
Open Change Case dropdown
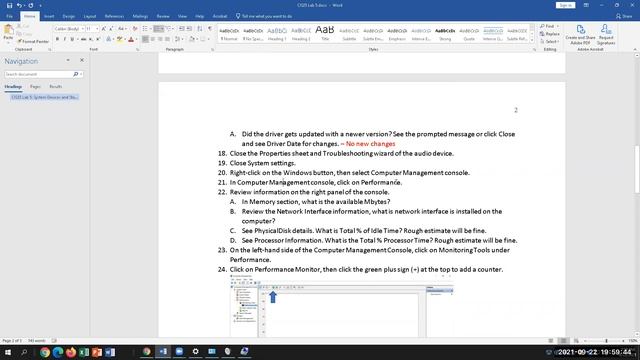pyautogui.click(x=122, y=29)
